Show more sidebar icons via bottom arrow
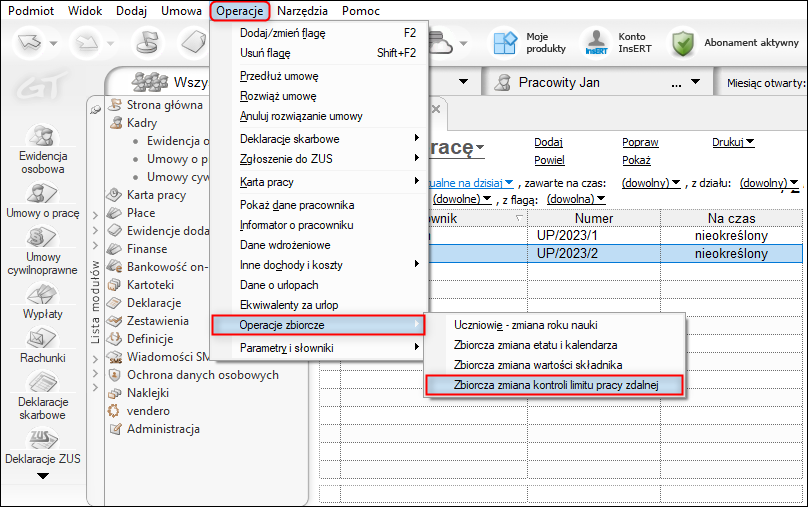Viewport: 808px width, 507px height. click(x=43, y=476)
